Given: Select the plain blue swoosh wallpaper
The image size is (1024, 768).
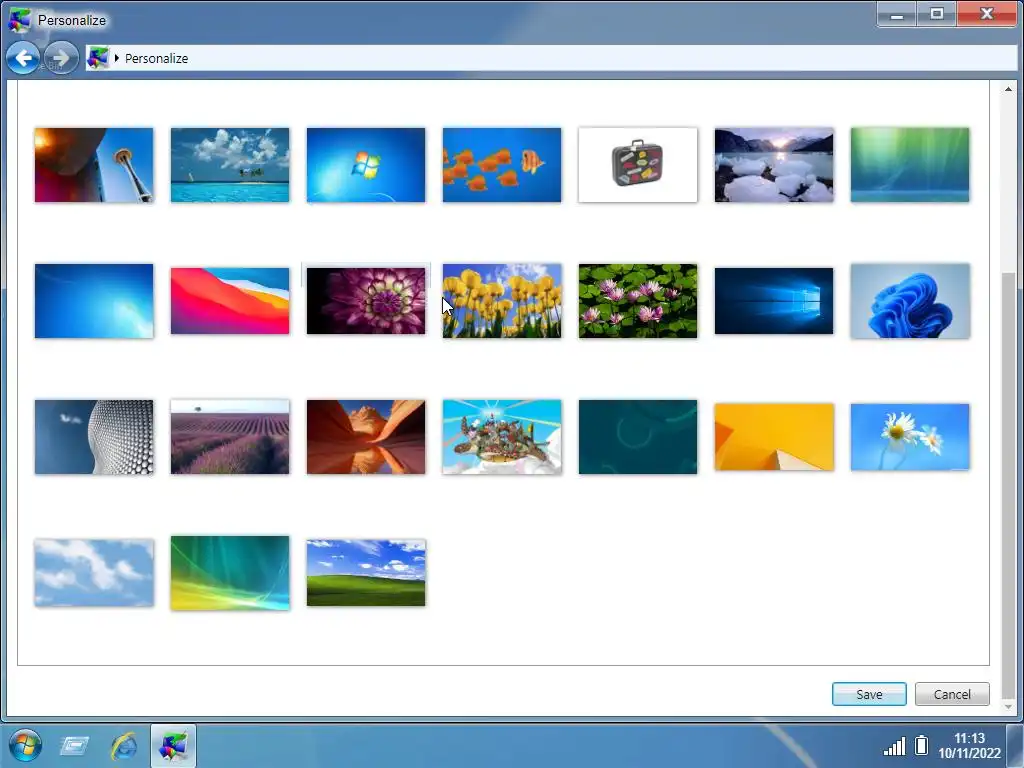Looking at the screenshot, I should tap(94, 301).
